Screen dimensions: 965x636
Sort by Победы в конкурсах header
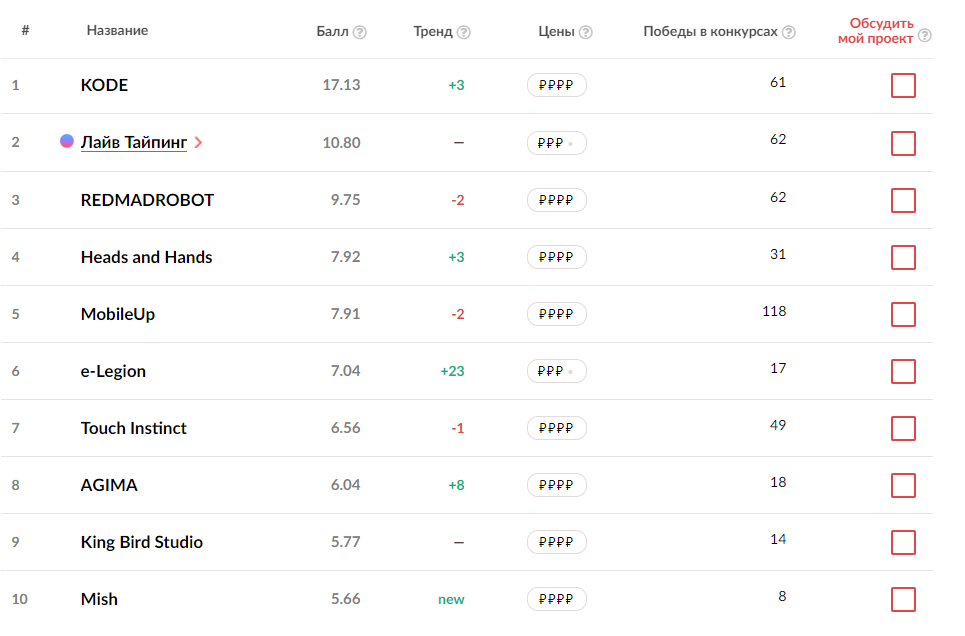tap(710, 32)
